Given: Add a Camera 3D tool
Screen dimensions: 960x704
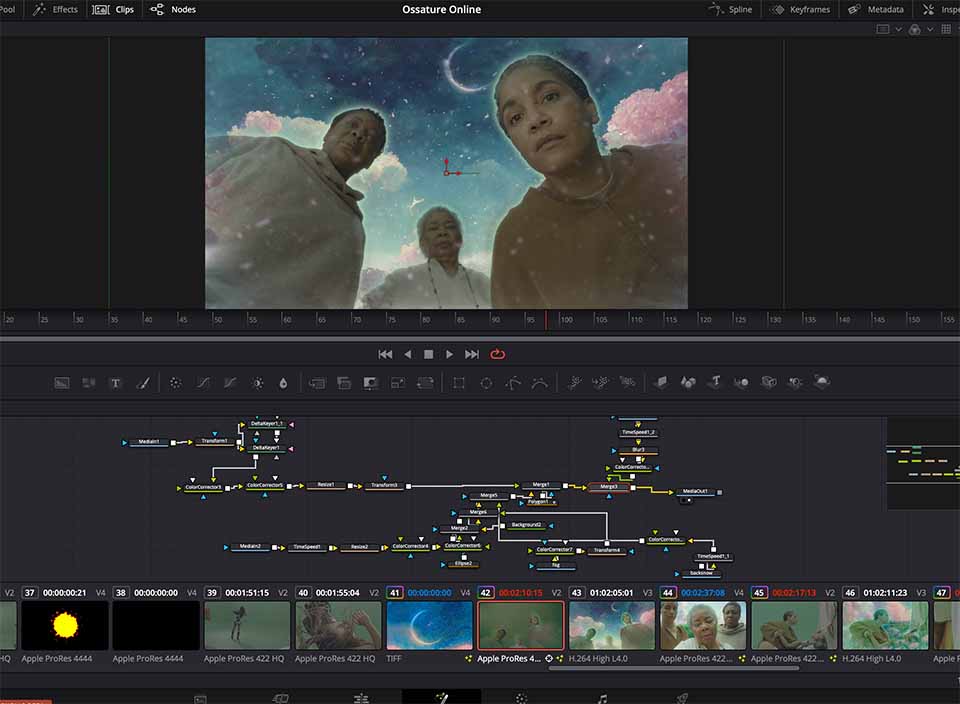Looking at the screenshot, I should [769, 383].
